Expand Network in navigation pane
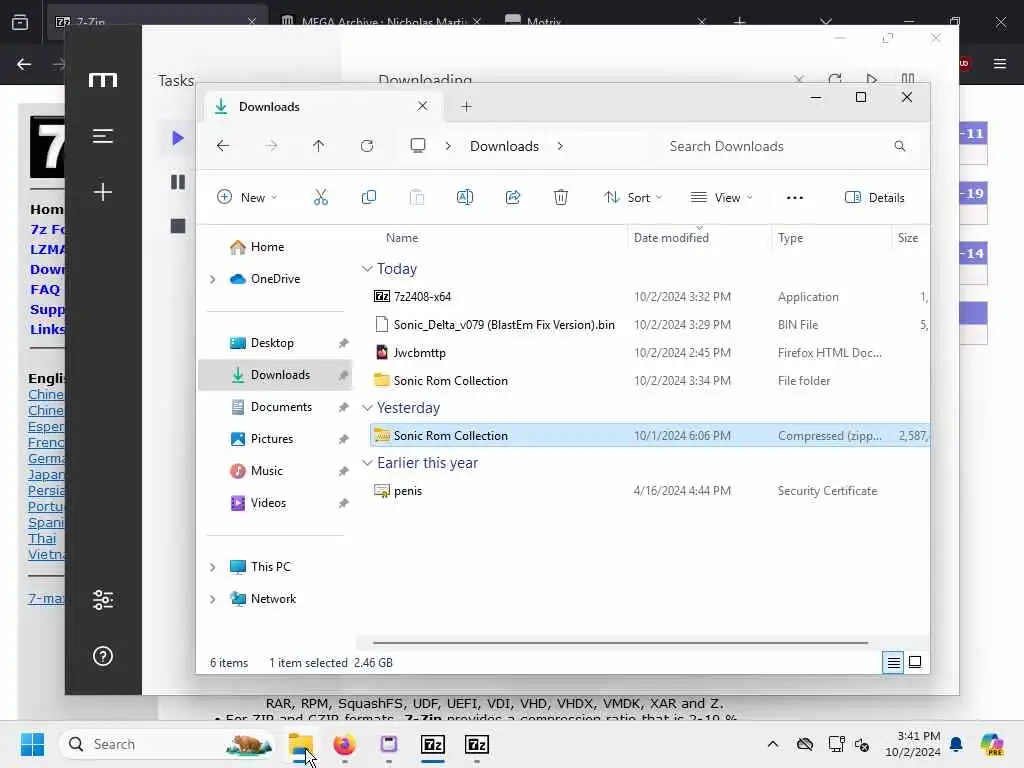Screen dimensions: 1024x768 tap(212, 599)
